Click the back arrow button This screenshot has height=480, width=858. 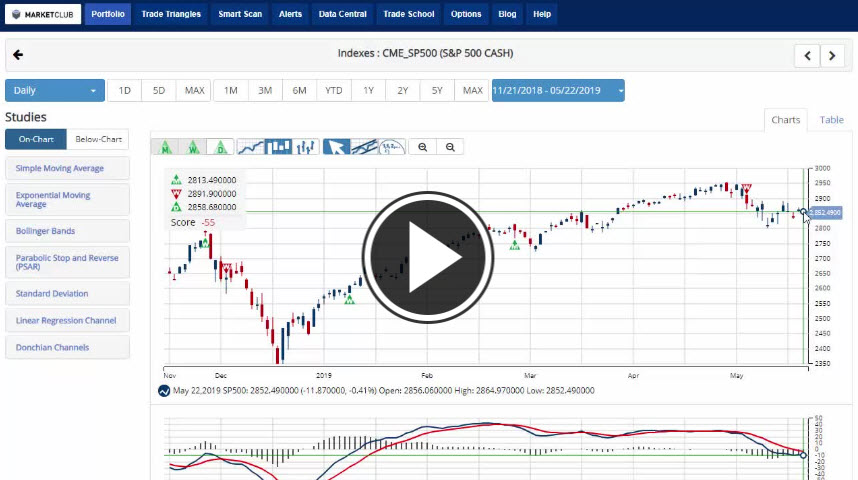point(18,55)
